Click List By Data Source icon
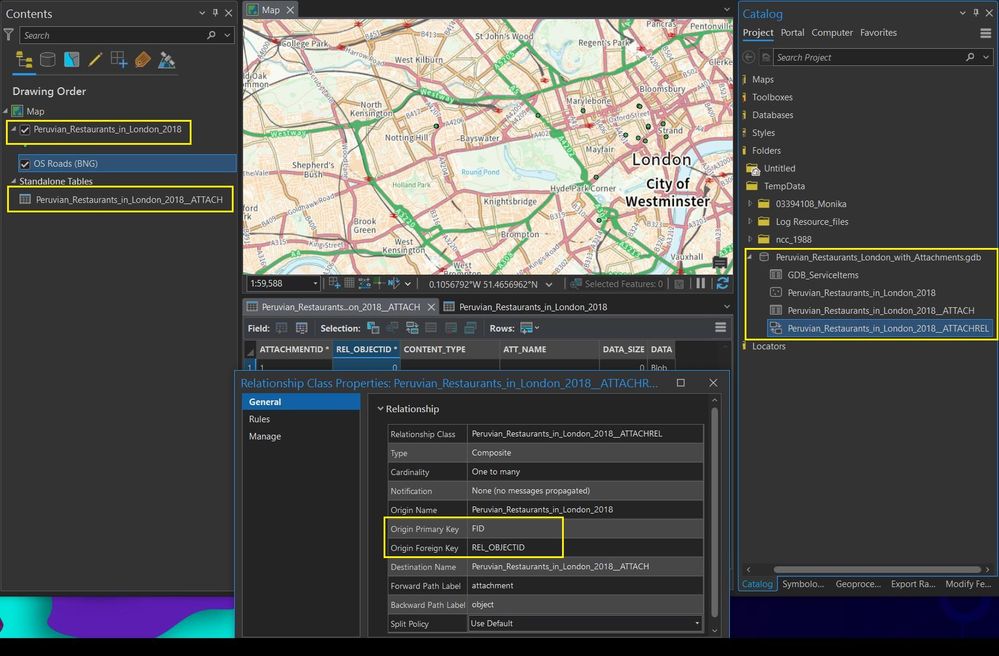Image resolution: width=999 pixels, height=656 pixels. [48, 60]
